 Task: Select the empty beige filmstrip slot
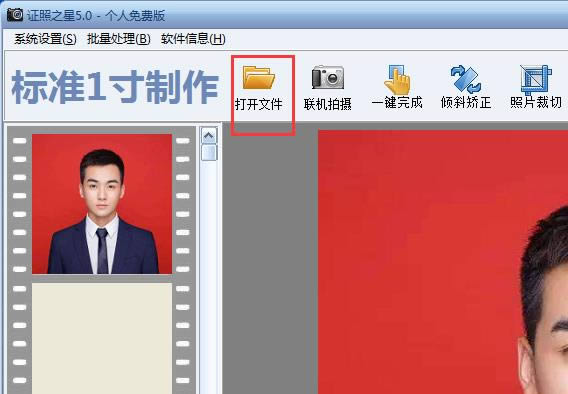pyautogui.click(x=102, y=338)
